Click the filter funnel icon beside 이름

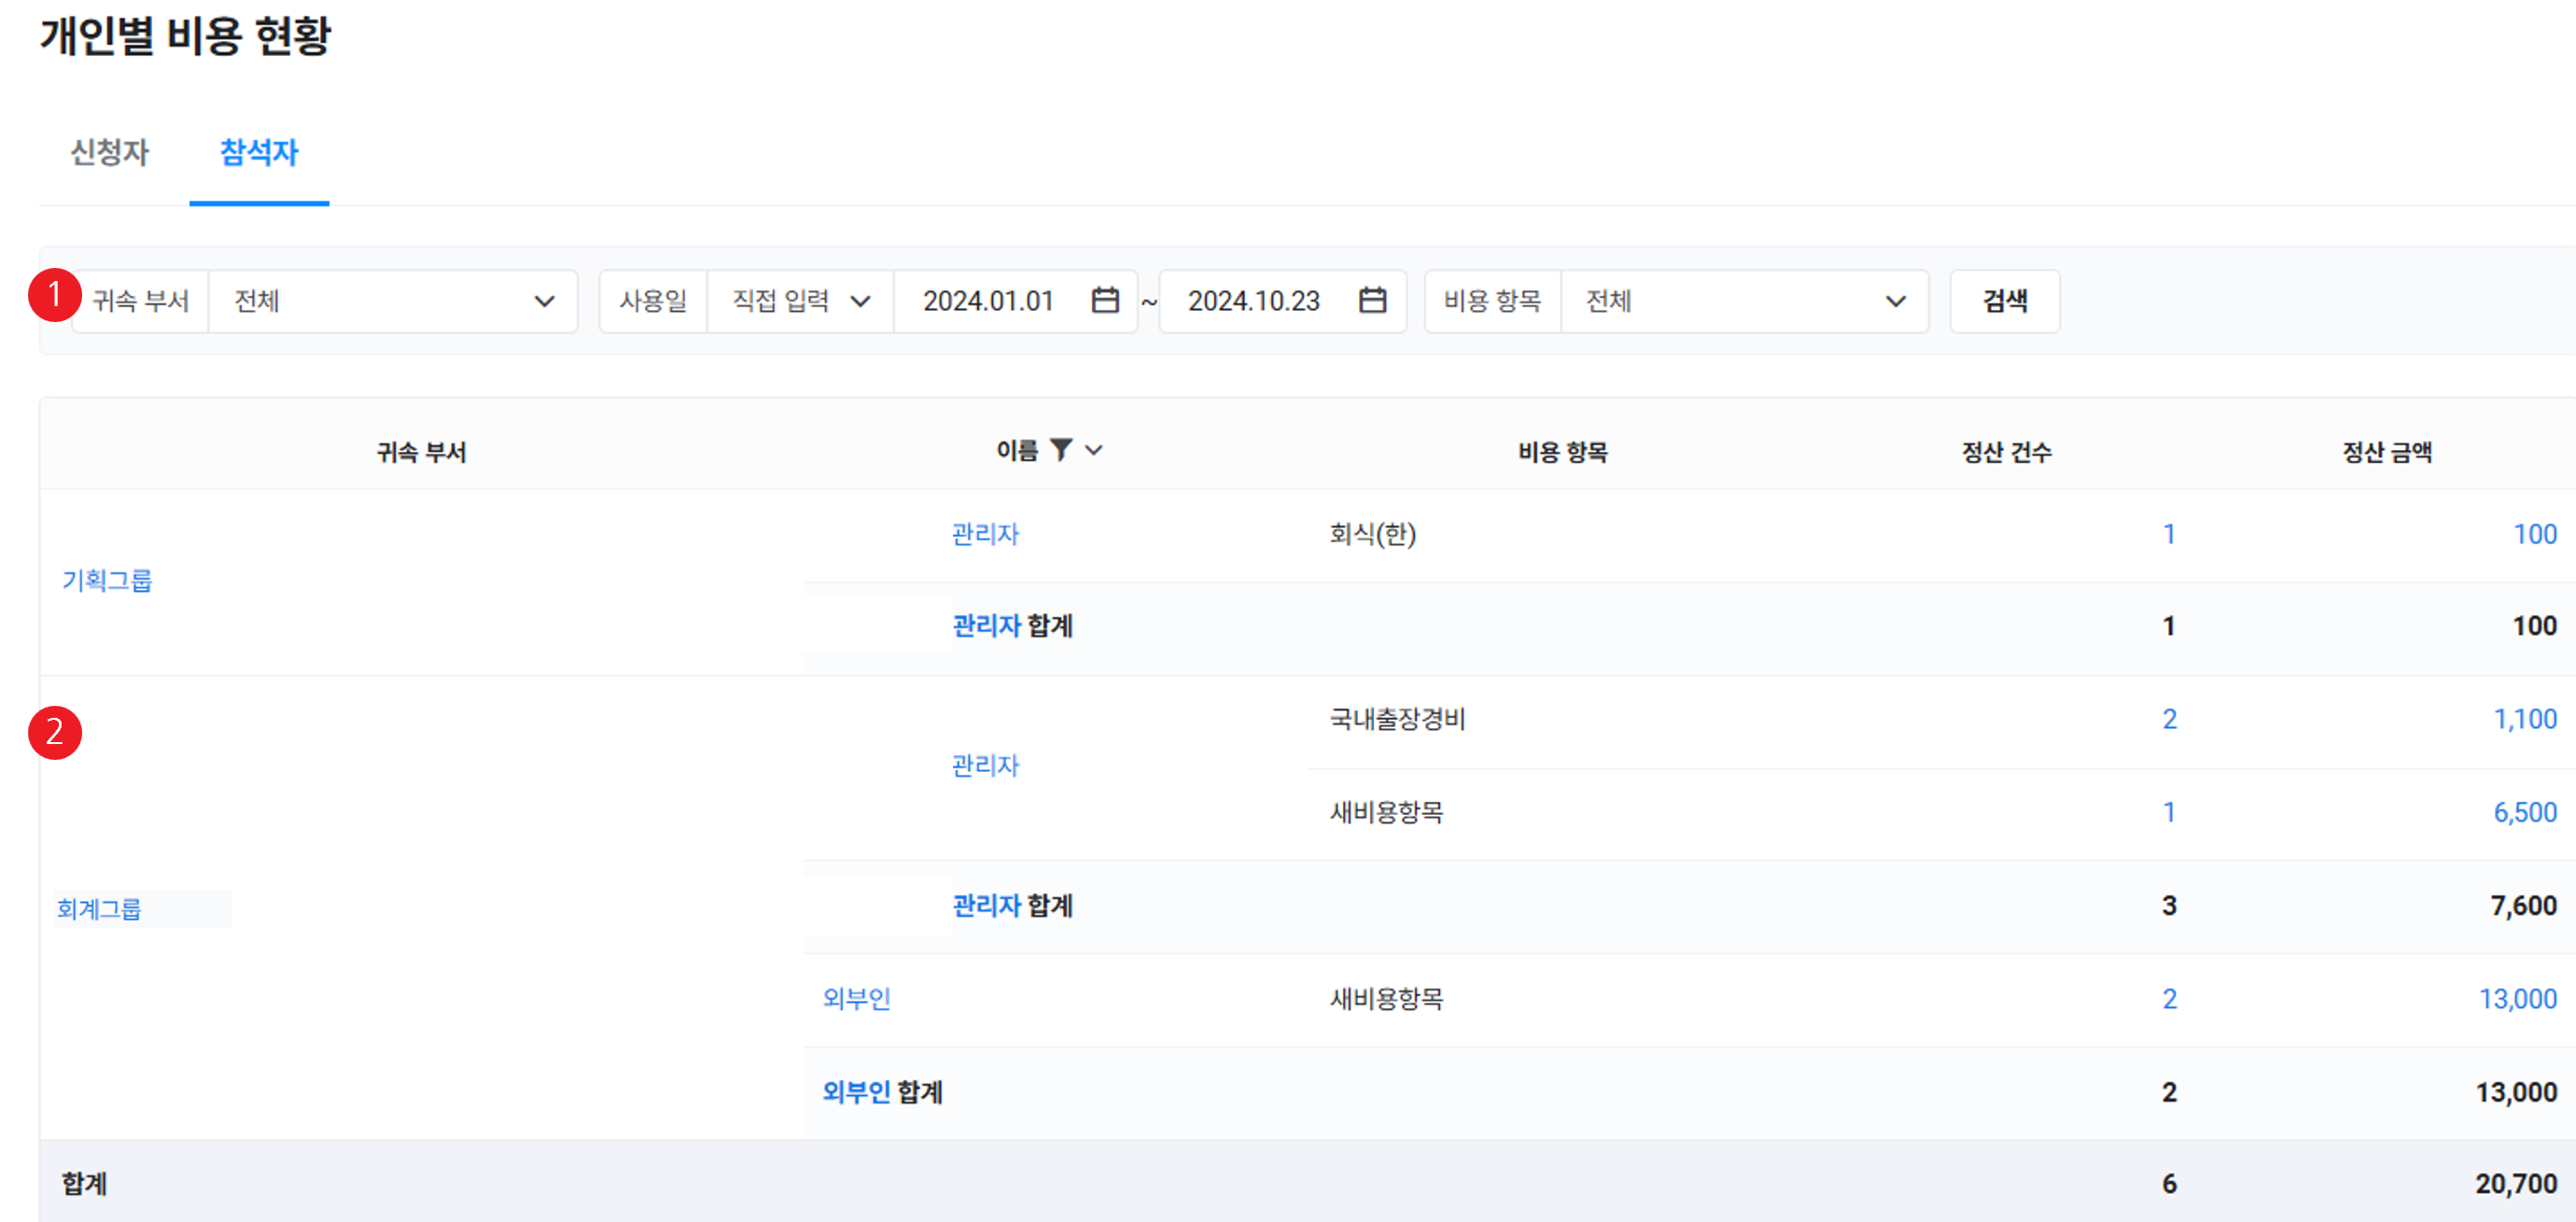click(1061, 450)
